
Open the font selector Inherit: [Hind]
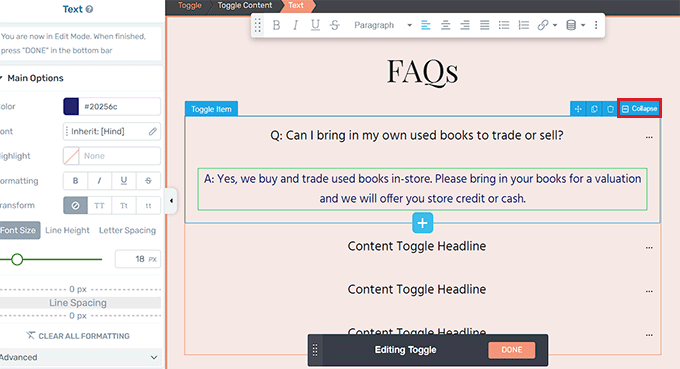[x=112, y=131]
